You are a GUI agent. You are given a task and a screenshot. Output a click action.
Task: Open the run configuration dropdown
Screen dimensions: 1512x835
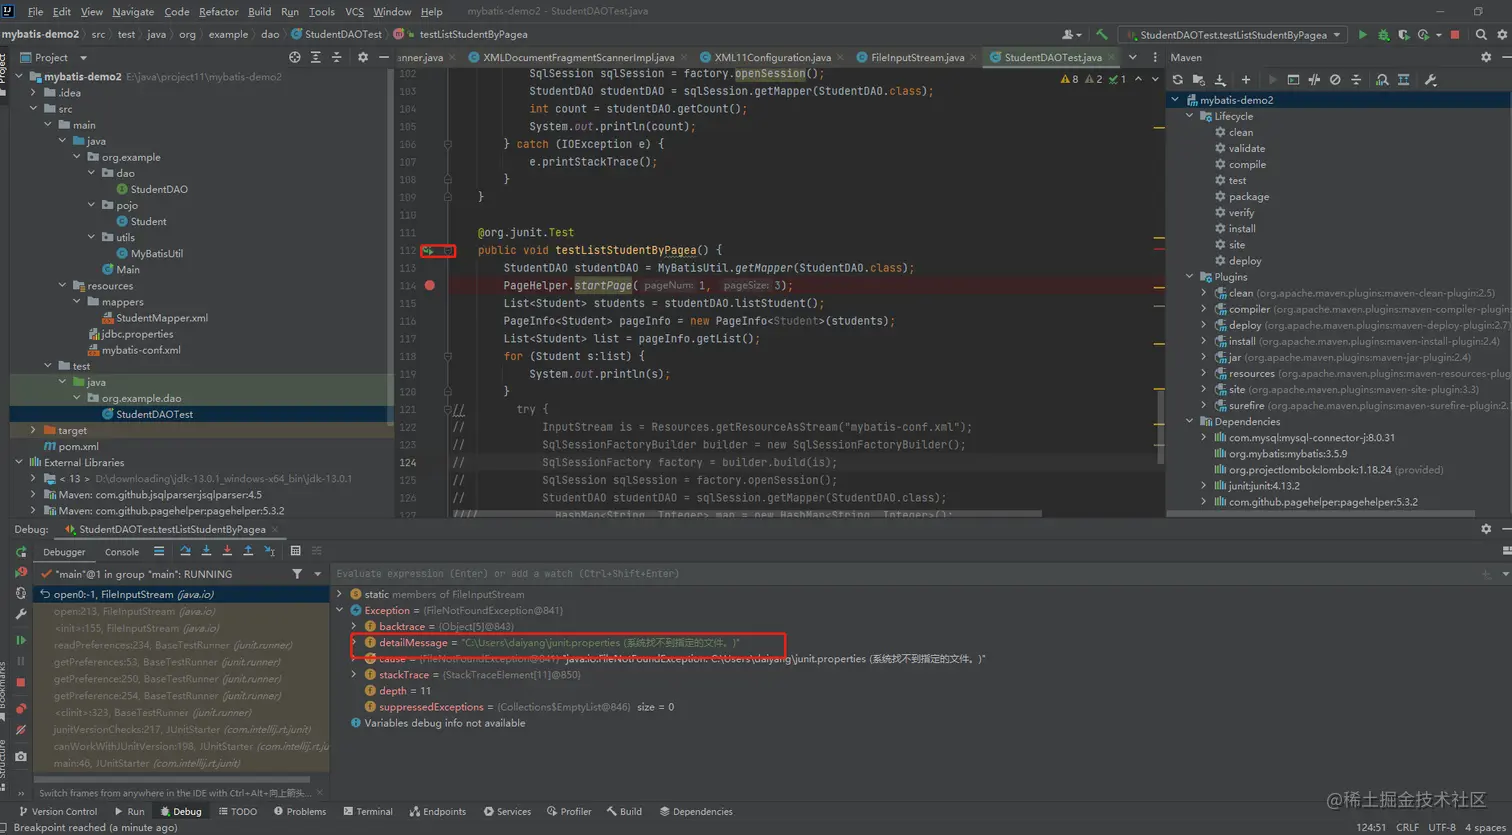point(1237,35)
